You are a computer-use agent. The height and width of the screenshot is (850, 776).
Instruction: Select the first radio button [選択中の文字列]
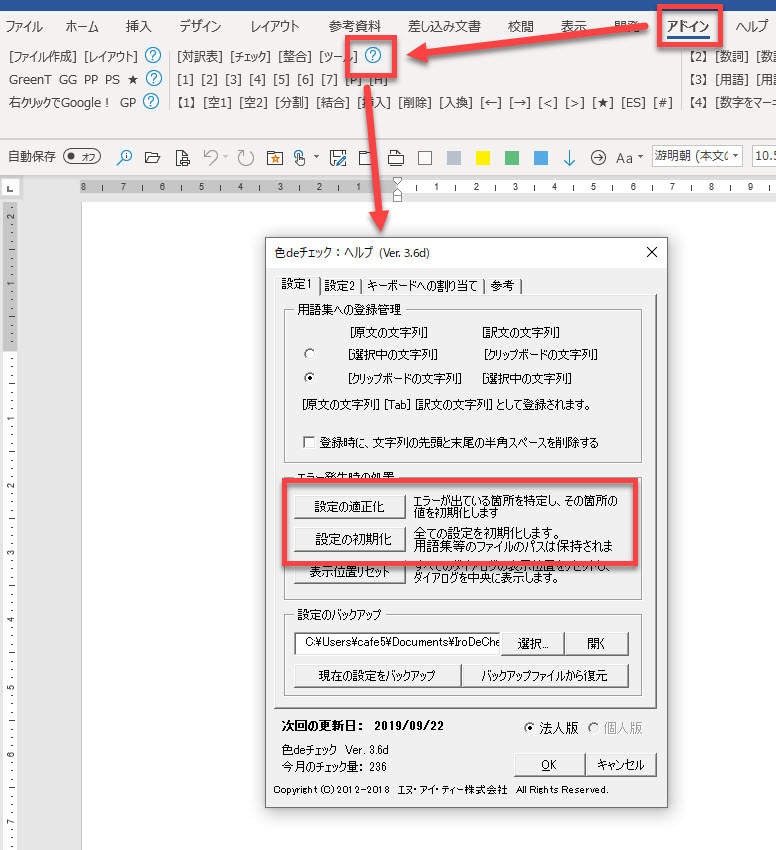click(x=309, y=354)
